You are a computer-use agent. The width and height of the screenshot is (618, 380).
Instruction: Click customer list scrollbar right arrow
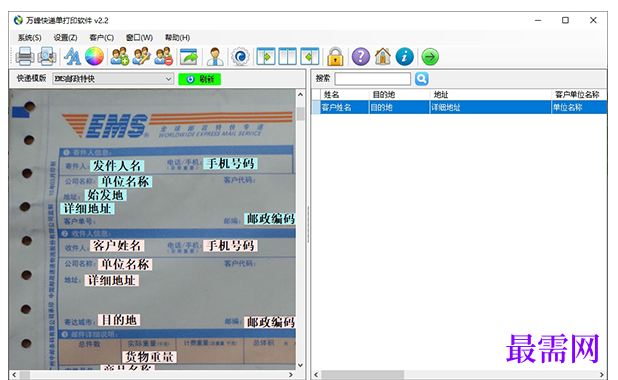pyautogui.click(x=601, y=374)
